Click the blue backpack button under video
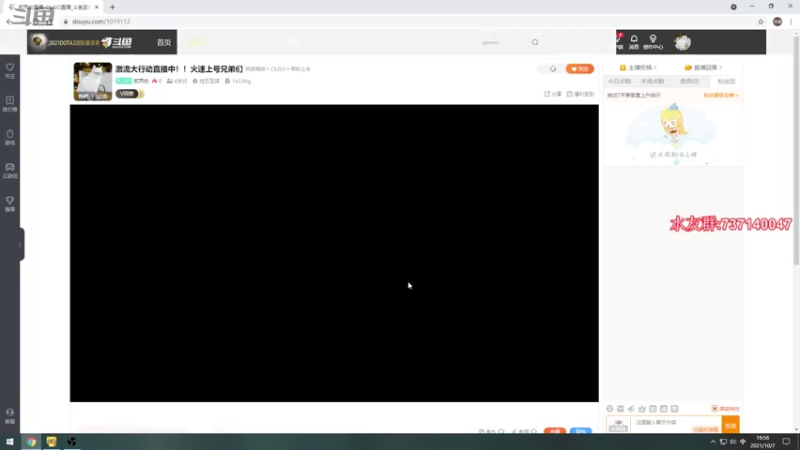800x450 pixels. [581, 431]
